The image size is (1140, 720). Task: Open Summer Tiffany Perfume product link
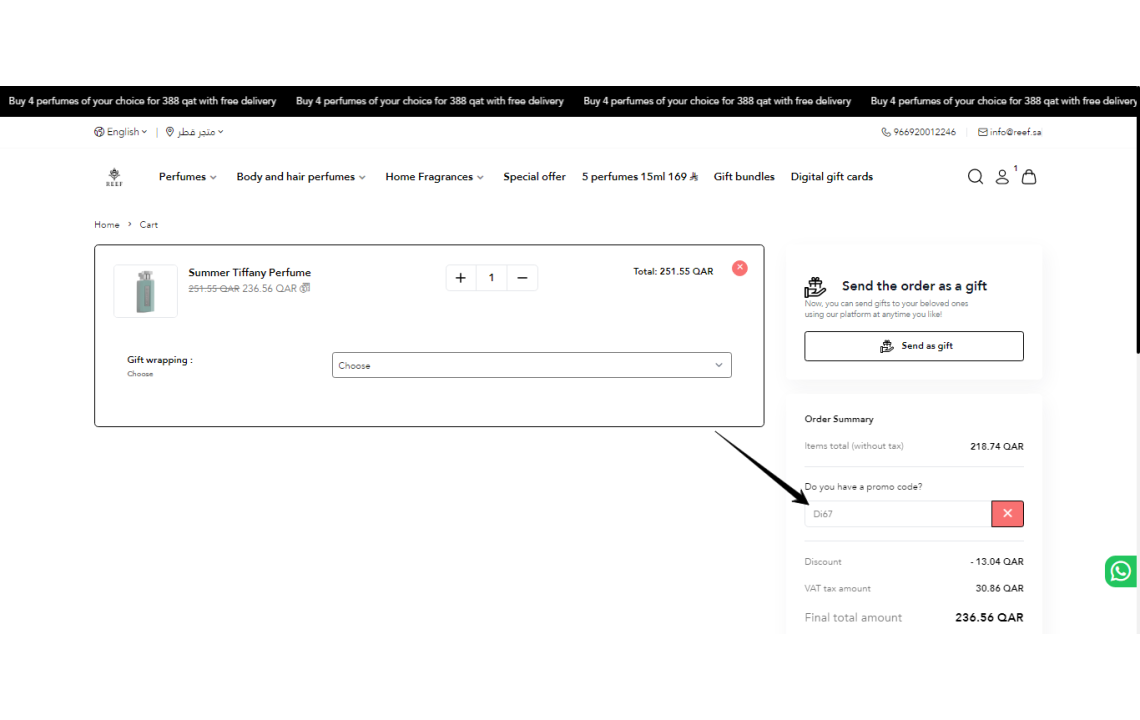click(x=249, y=272)
